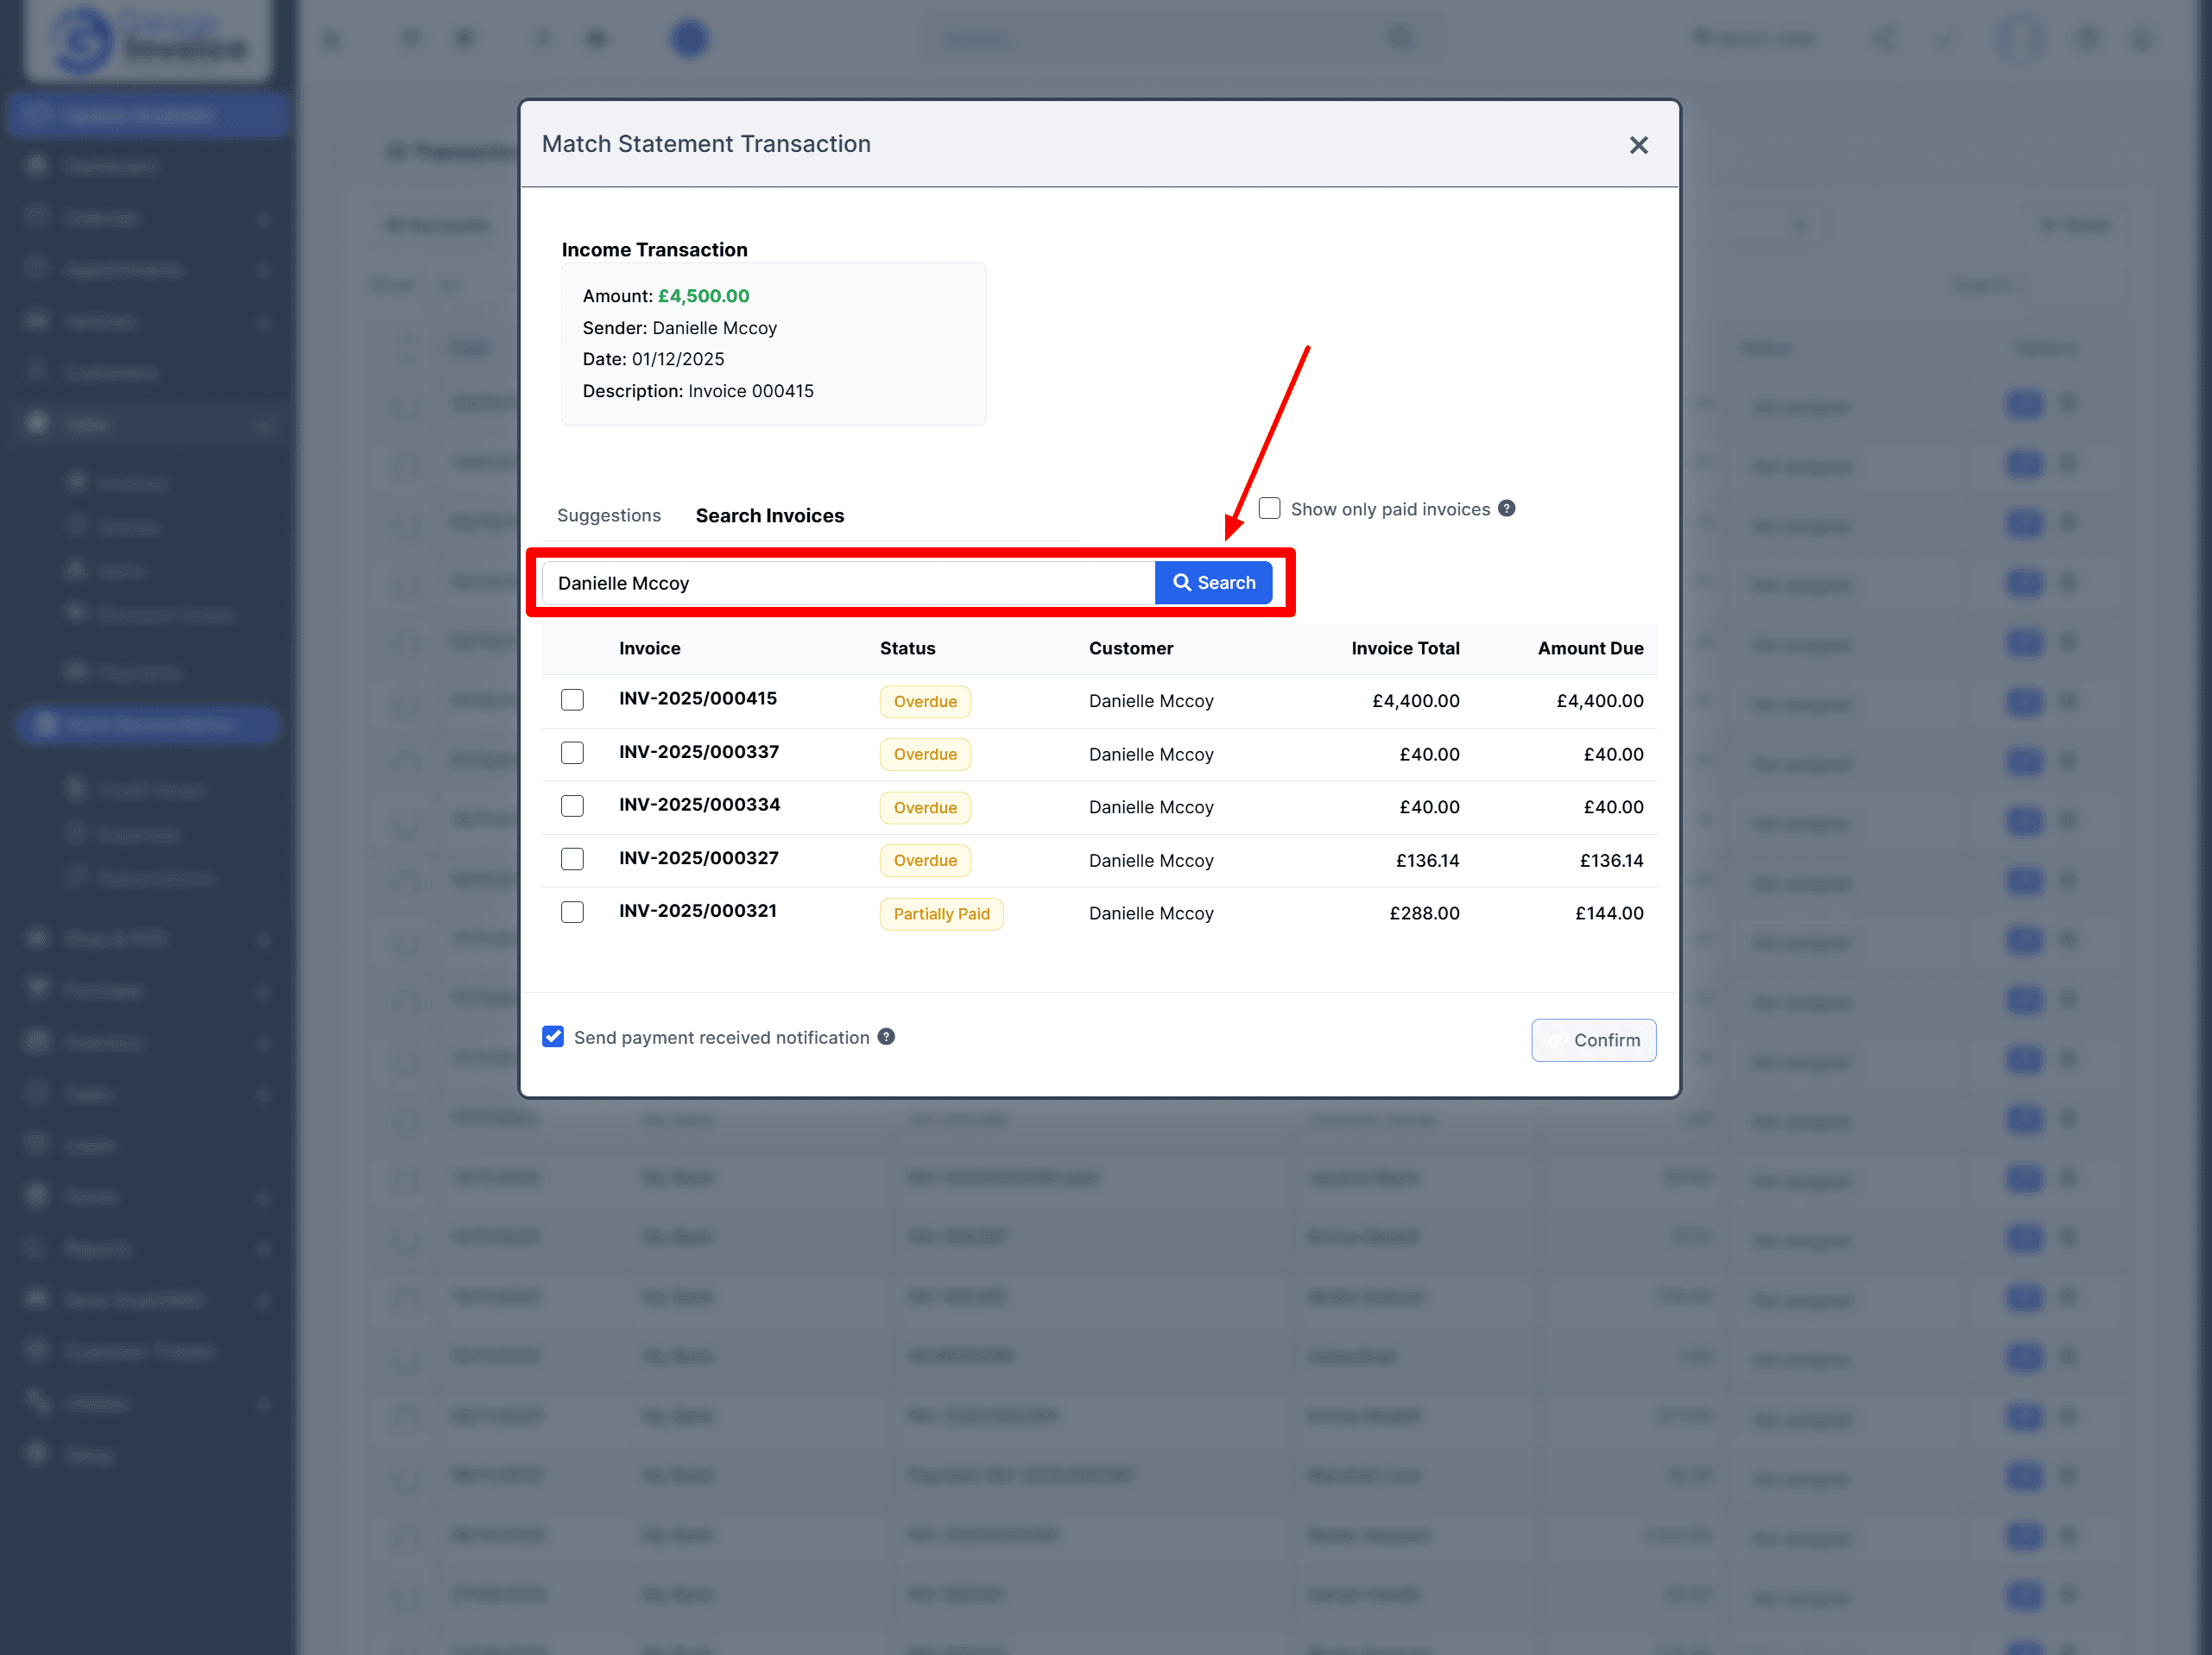
Task: Select checkbox for invoice INV-2025/000337
Action: (572, 752)
